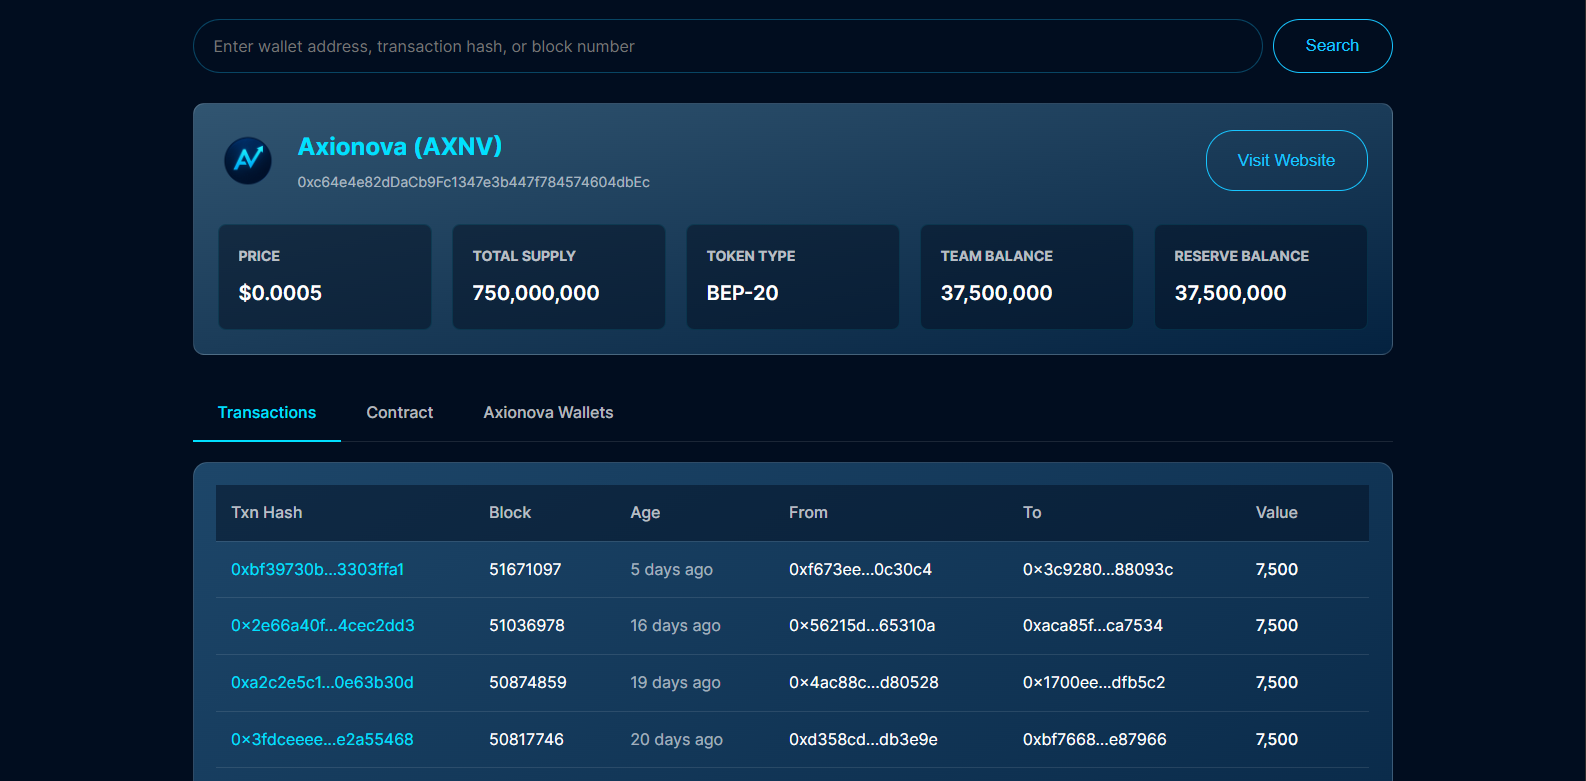
Task: Click the Price stat card
Action: click(325, 277)
